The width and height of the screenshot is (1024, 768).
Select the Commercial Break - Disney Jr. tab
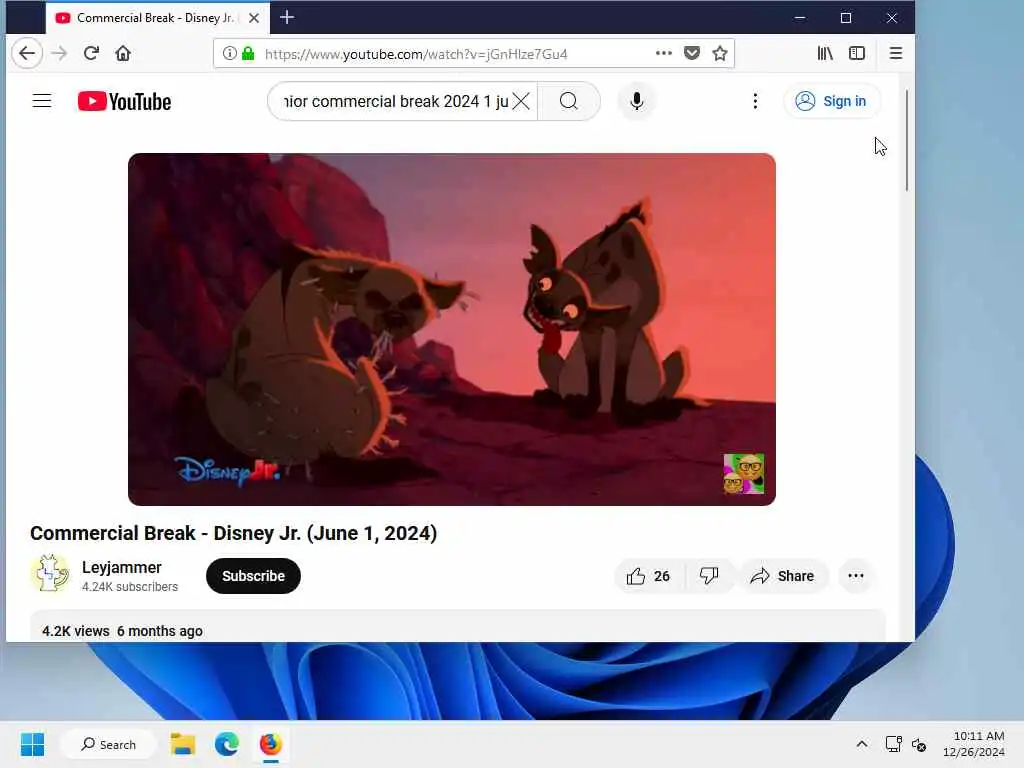(155, 18)
